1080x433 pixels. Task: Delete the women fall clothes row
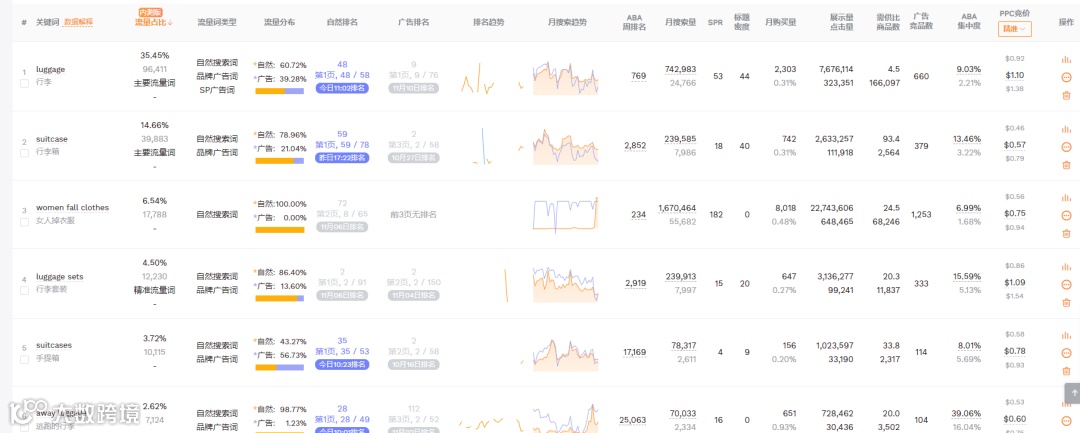(x=1066, y=233)
